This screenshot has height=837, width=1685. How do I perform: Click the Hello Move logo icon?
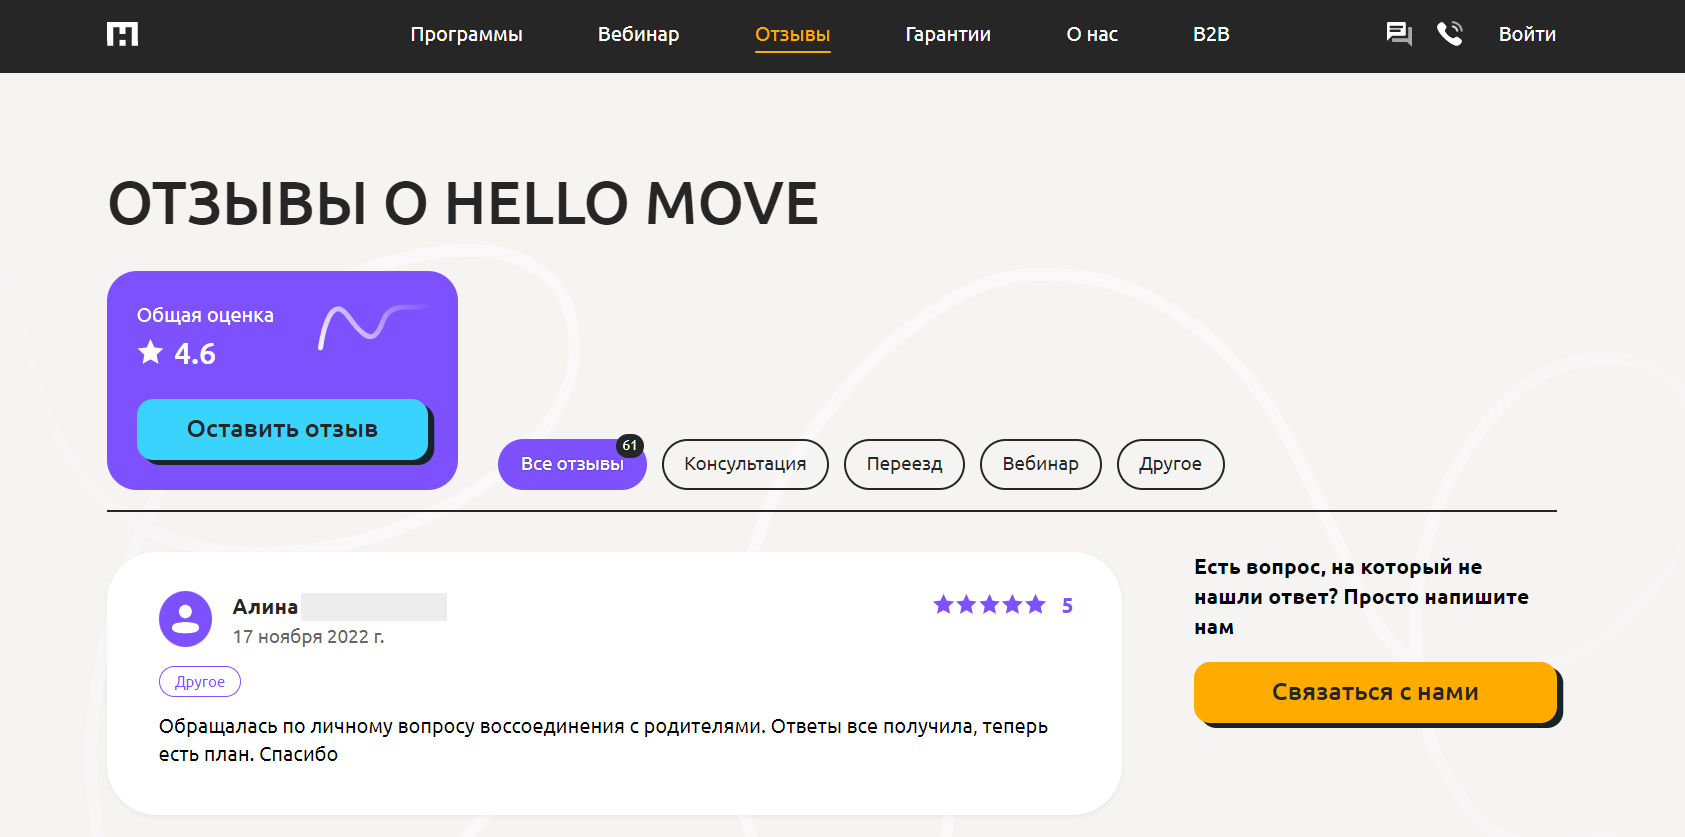[122, 35]
